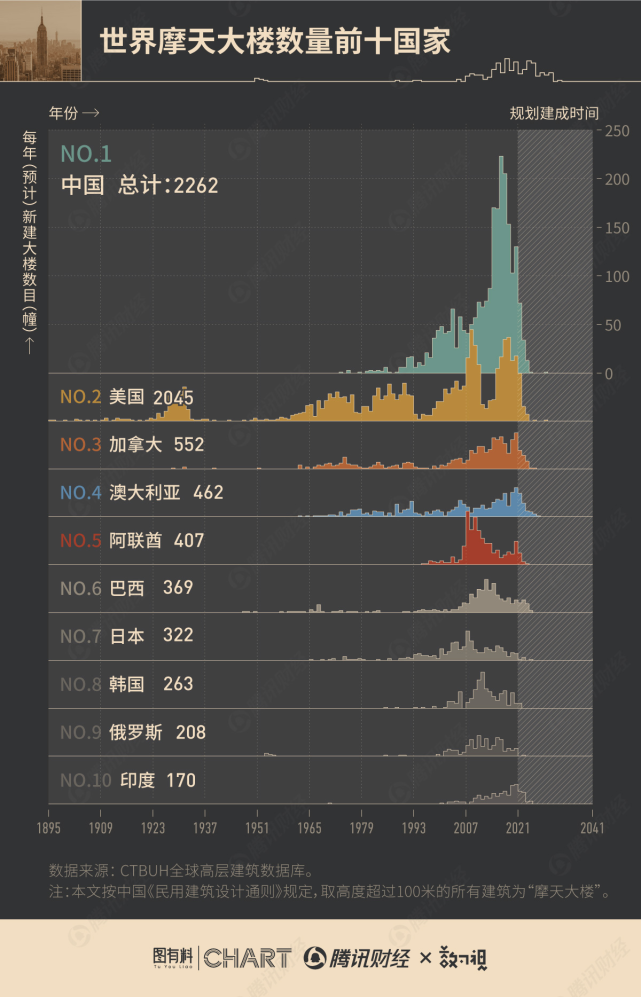The width and height of the screenshot is (641, 997).
Task: Click the skyline outline drawing in header
Action: coord(510,71)
